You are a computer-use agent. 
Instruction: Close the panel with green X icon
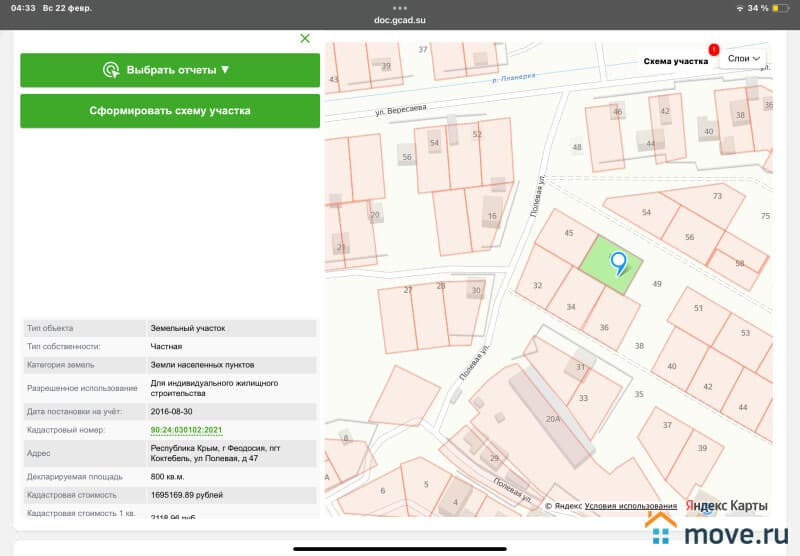(x=305, y=38)
